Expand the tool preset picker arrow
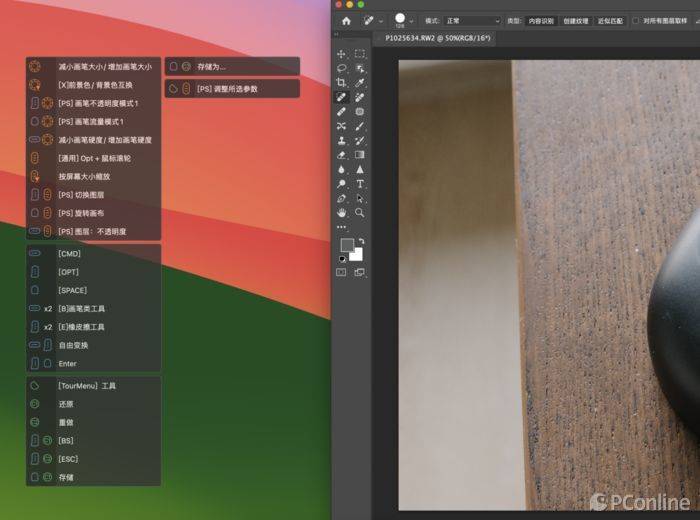This screenshot has height=520, width=700. 381,20
